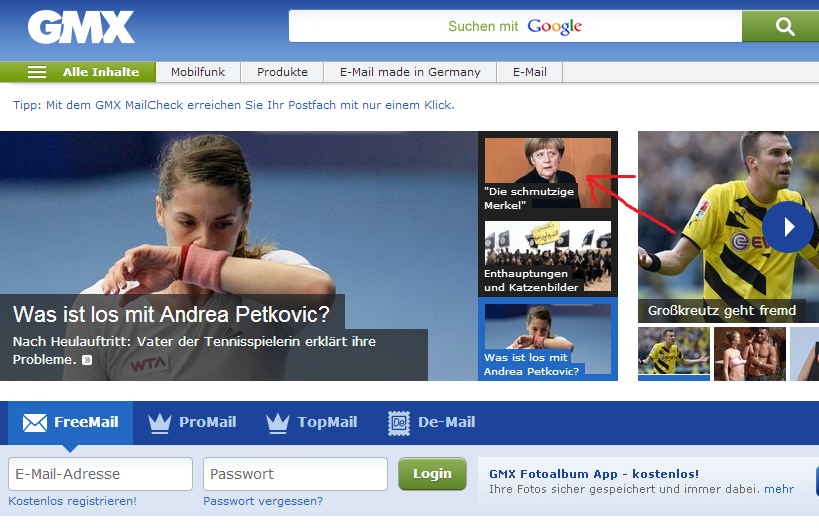Click the 'Nach Heulauftritt' subheadline text
Image resolution: width=819 pixels, height=528 pixels.
click(194, 350)
